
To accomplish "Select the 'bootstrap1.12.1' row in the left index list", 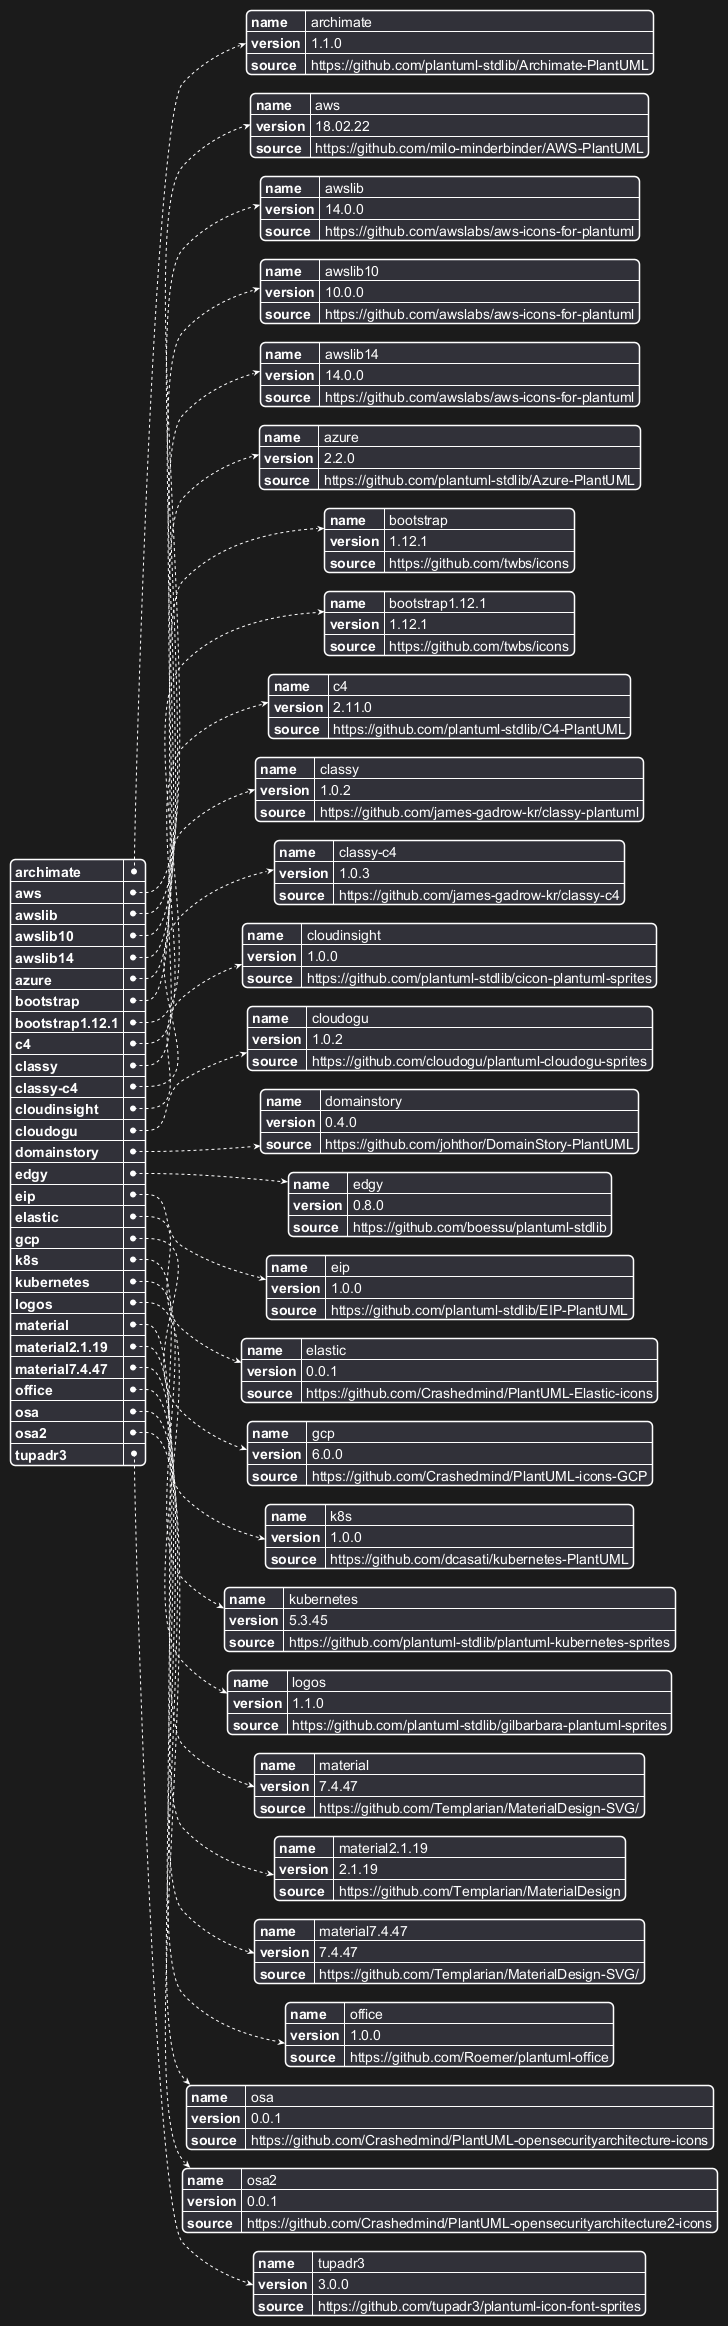I will pos(78,1023).
